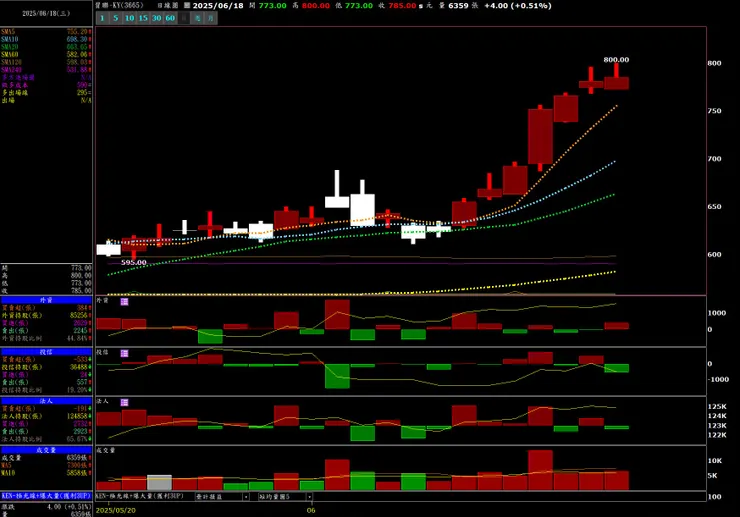Click the 10K volume axis label
The image size is (740, 517).
coord(715,461)
